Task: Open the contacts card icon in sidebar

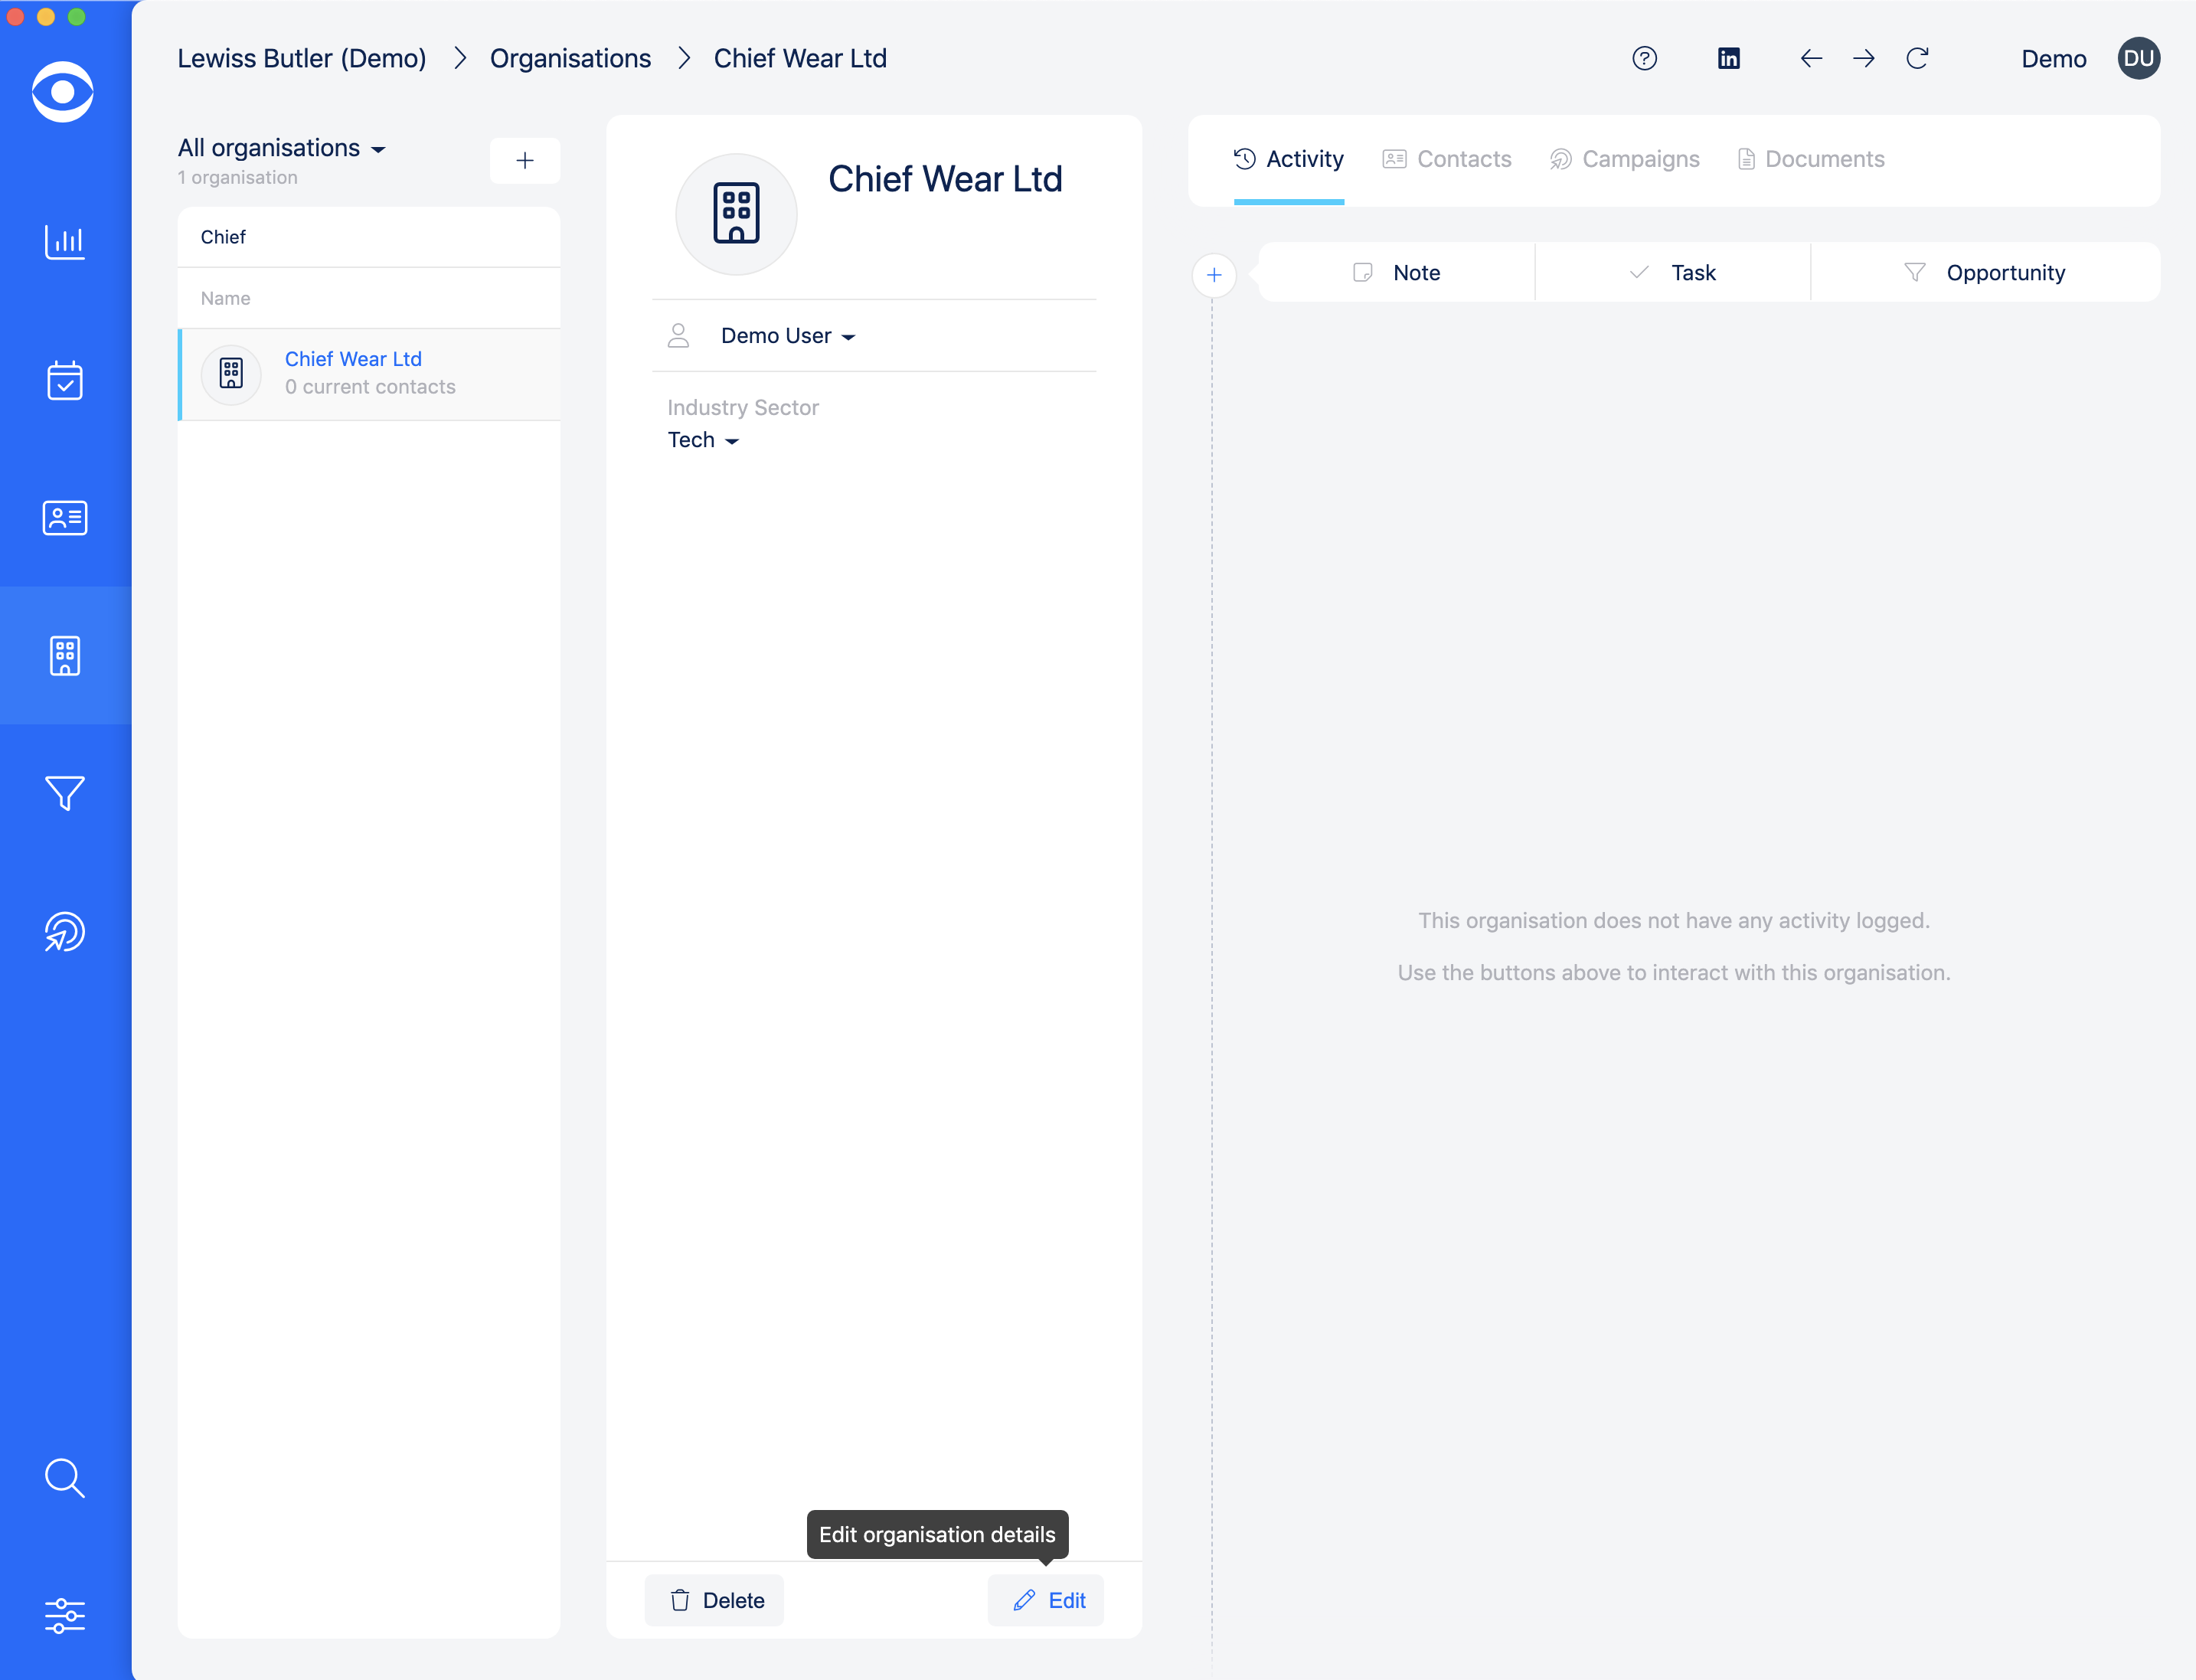Action: pos(65,518)
